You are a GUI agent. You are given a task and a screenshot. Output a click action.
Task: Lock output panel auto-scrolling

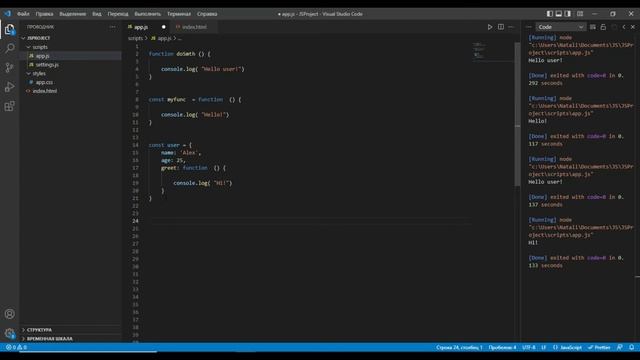tap(603, 27)
